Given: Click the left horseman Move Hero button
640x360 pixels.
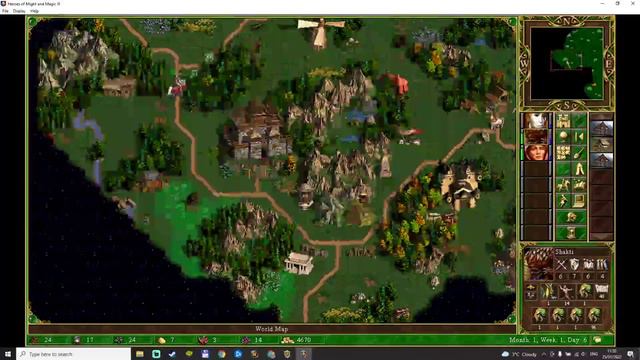Looking at the screenshot, I should coord(563,184).
